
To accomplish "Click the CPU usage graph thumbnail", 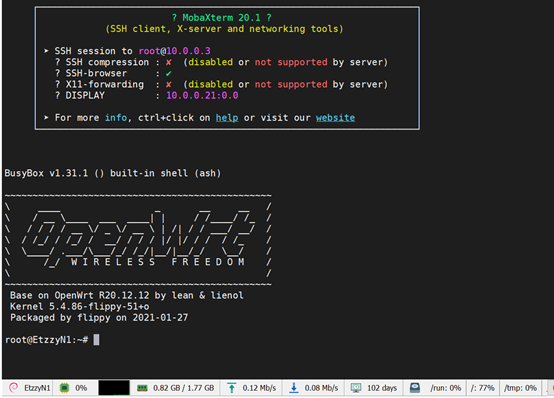I will (114, 388).
